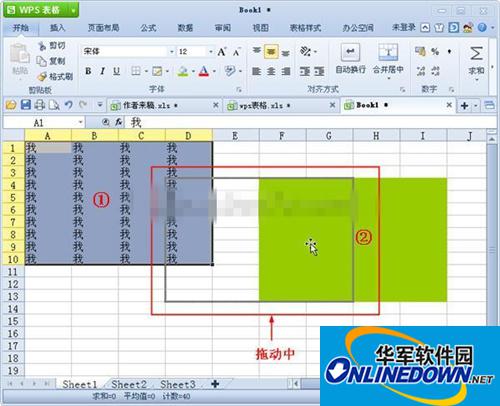Open the font name combo box 宋体

tap(128, 51)
